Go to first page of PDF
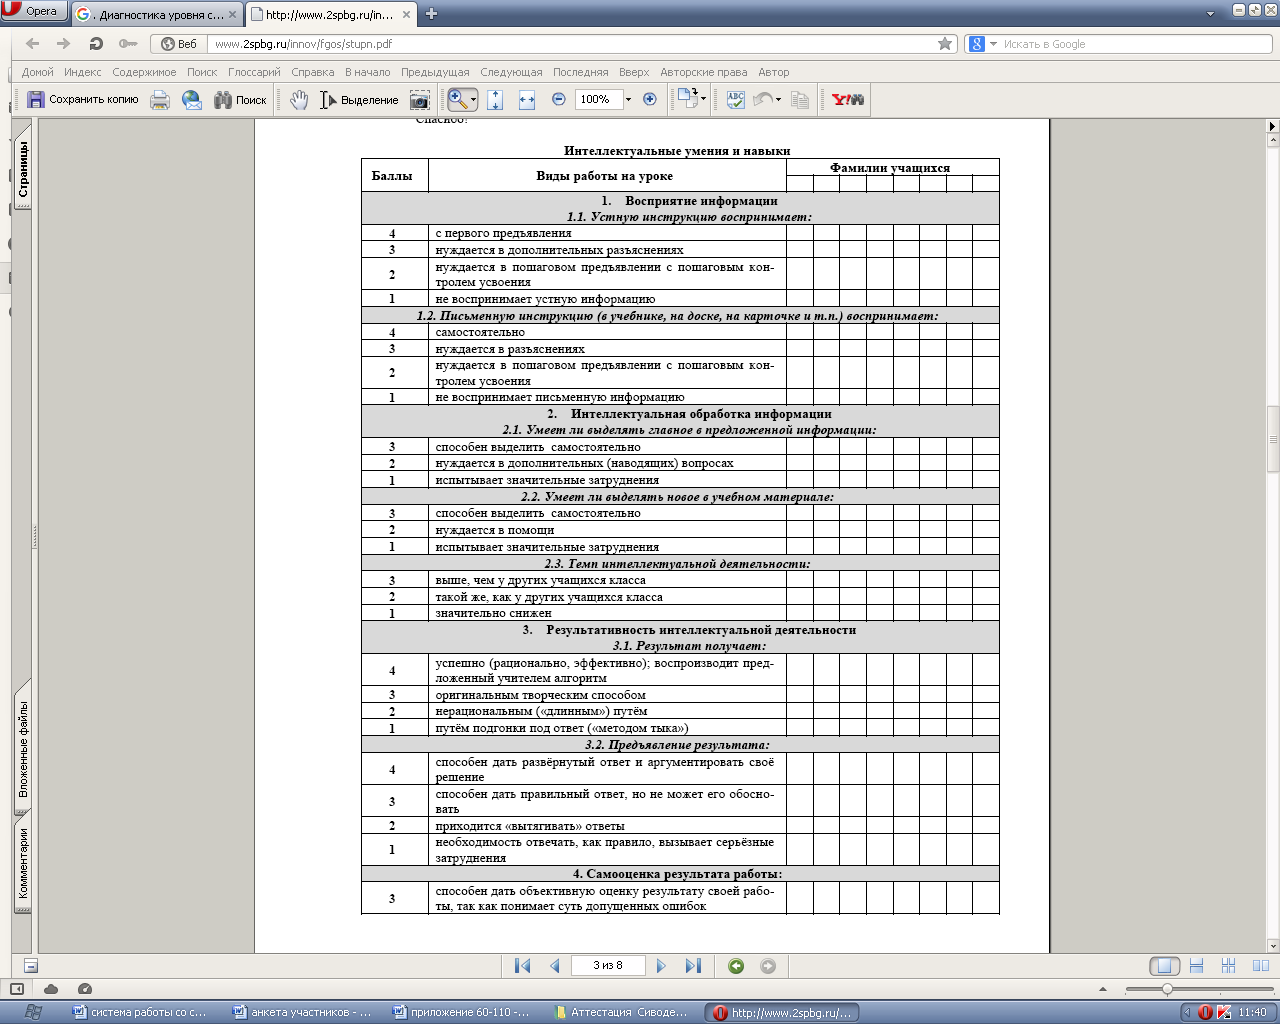Screen dimensions: 1280x1024 tap(522, 966)
